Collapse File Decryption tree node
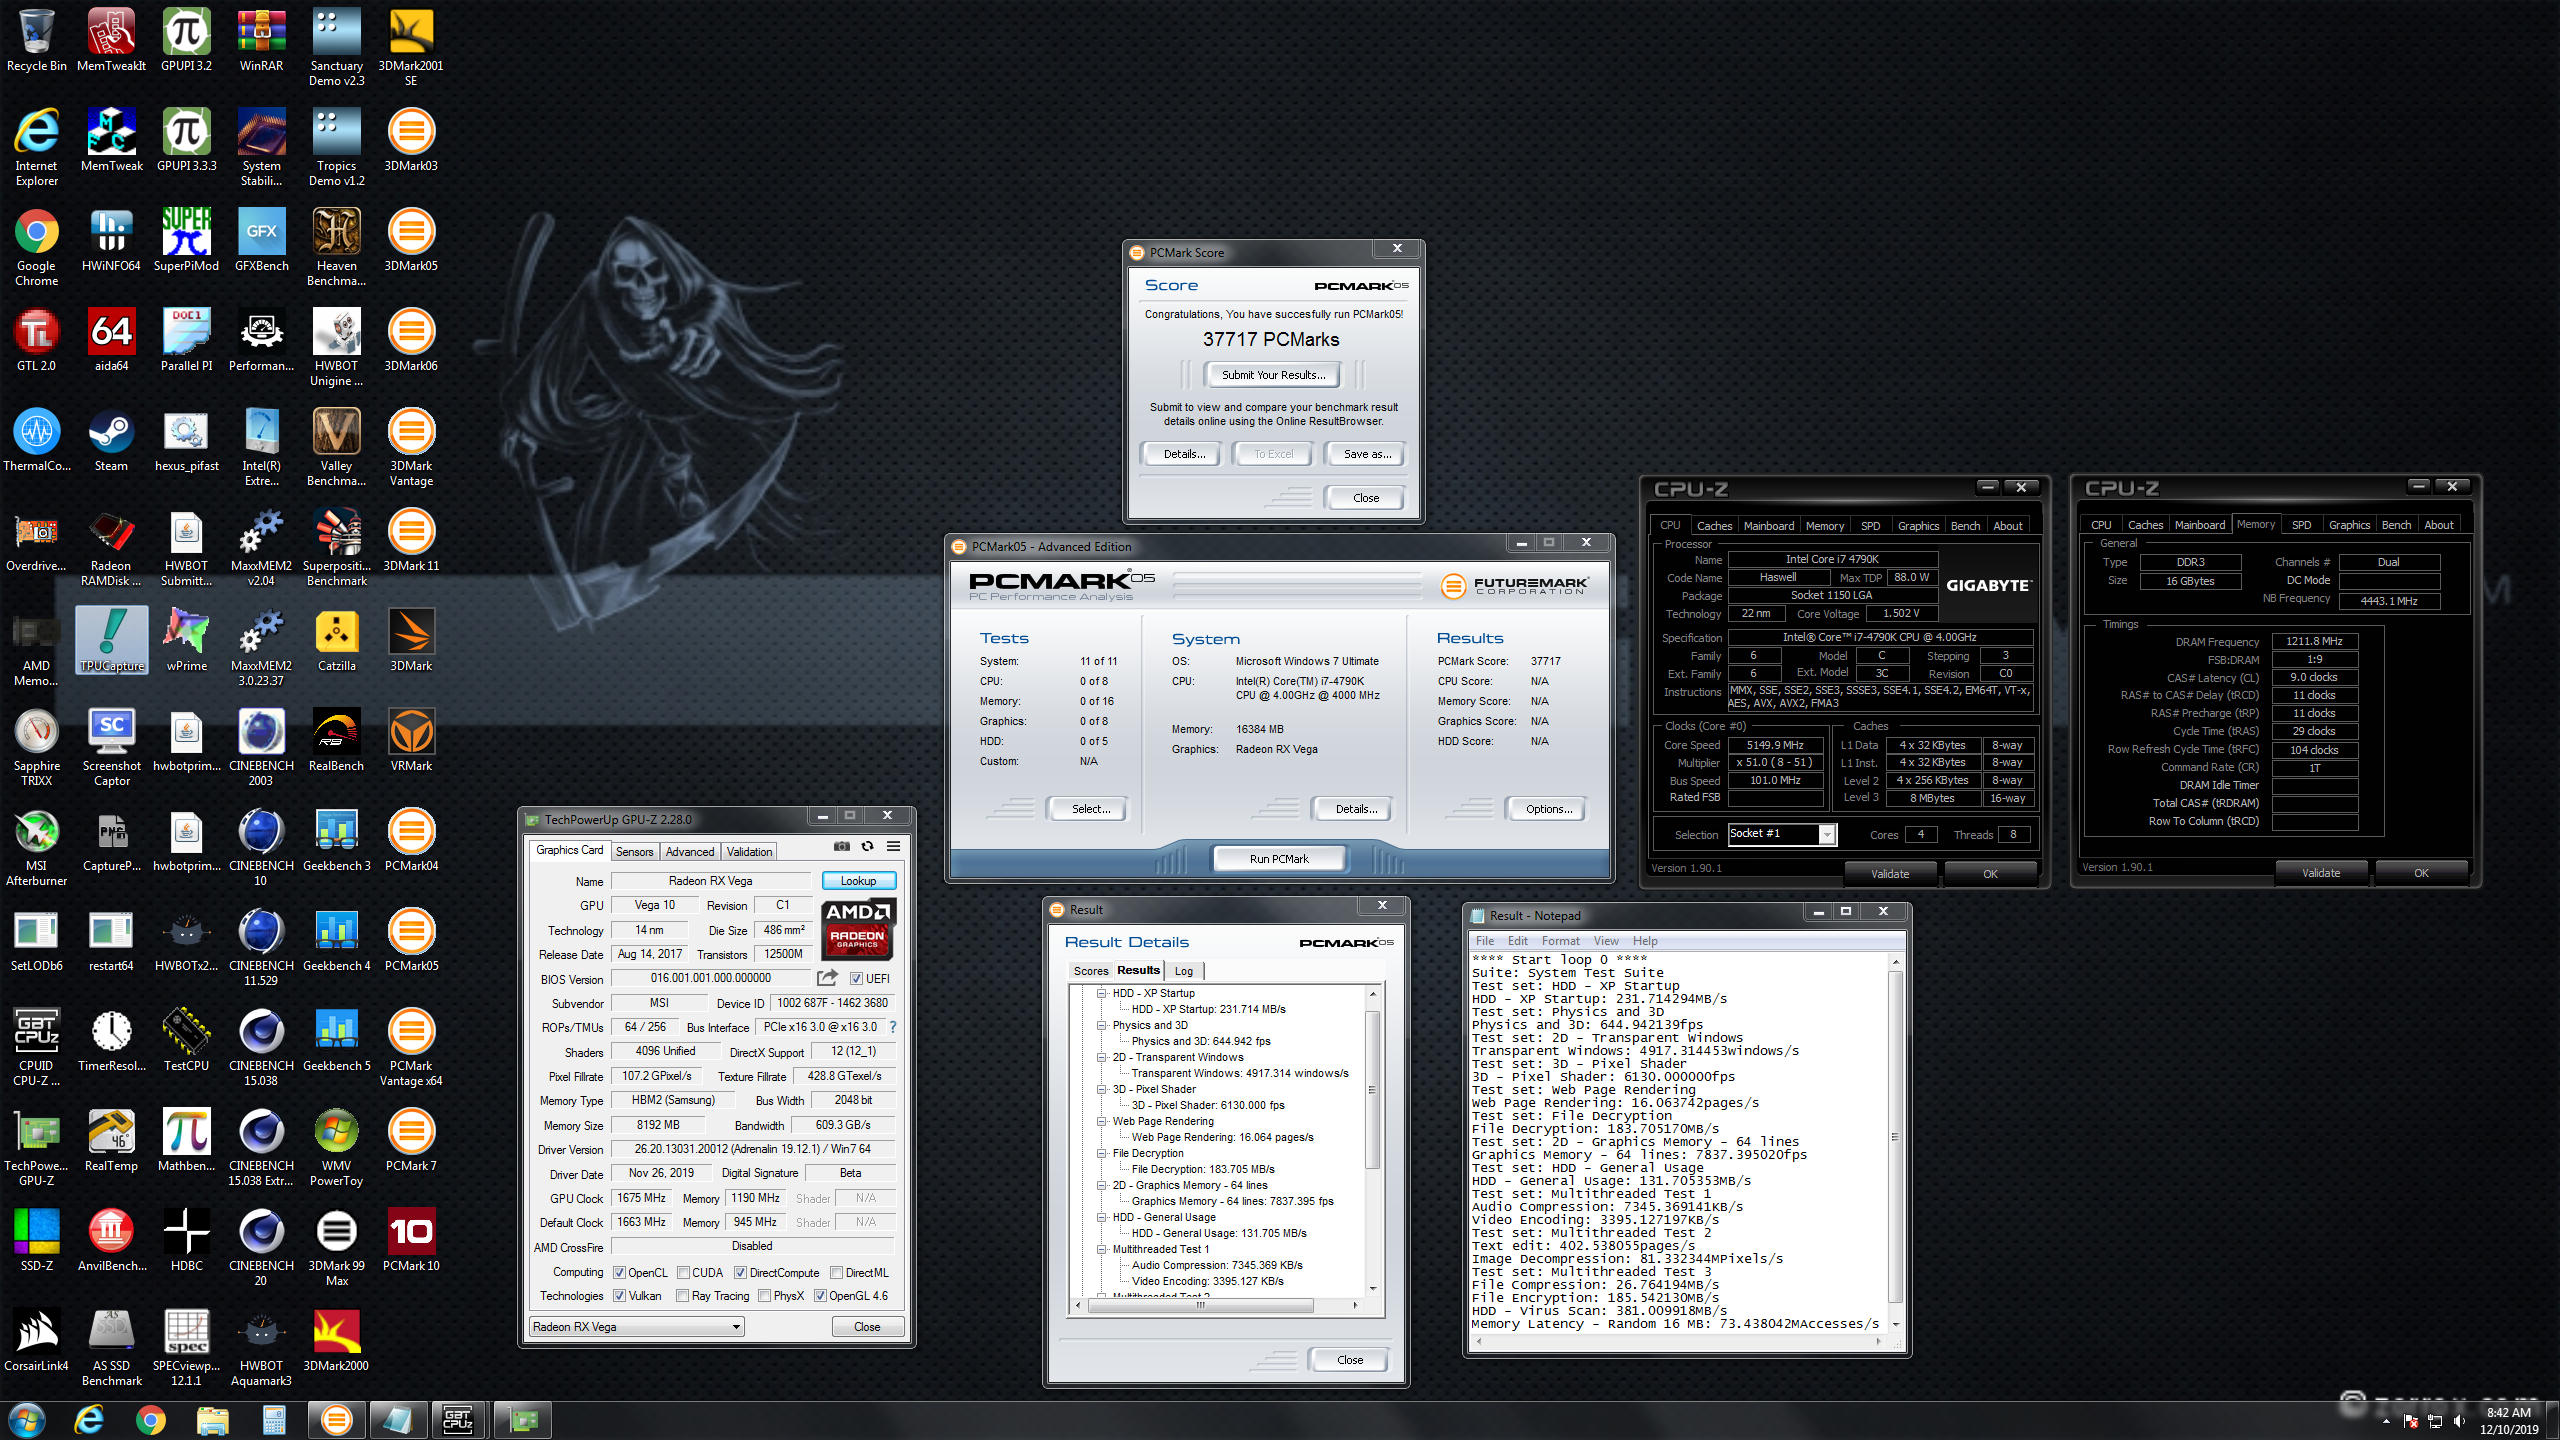Screen dimensions: 2560x1440 click(x=1101, y=1153)
